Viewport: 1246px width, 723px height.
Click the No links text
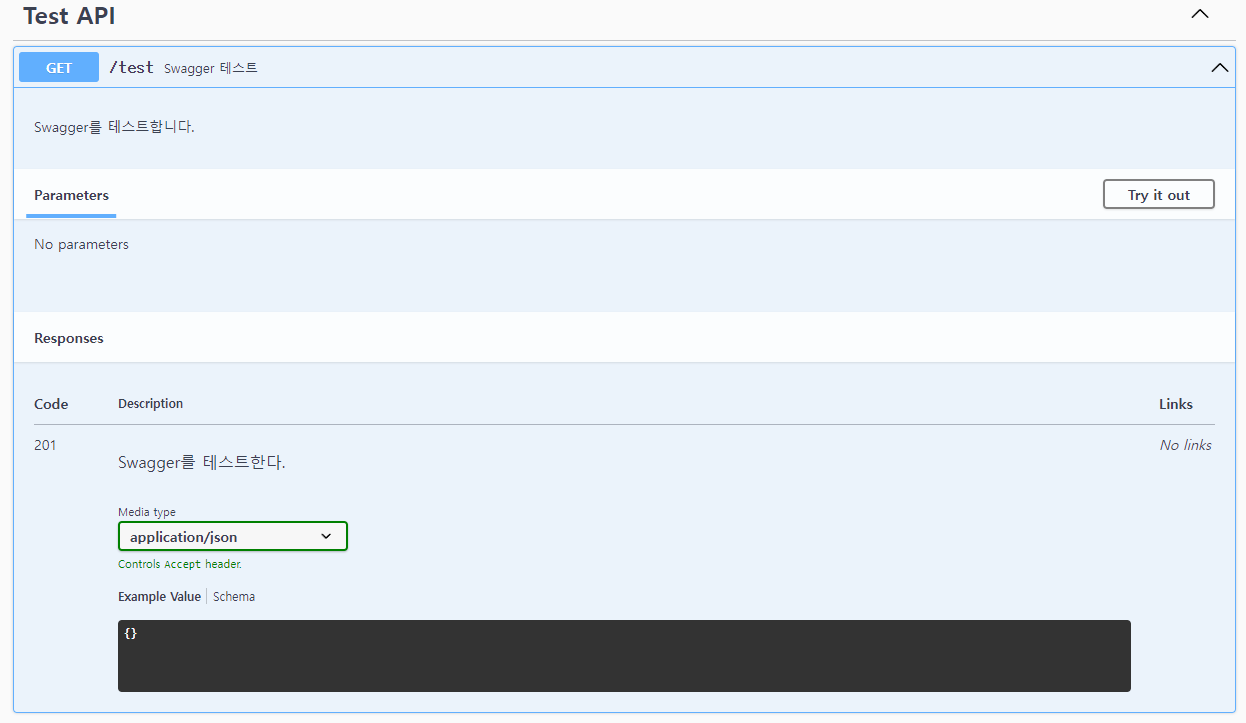coord(1185,445)
